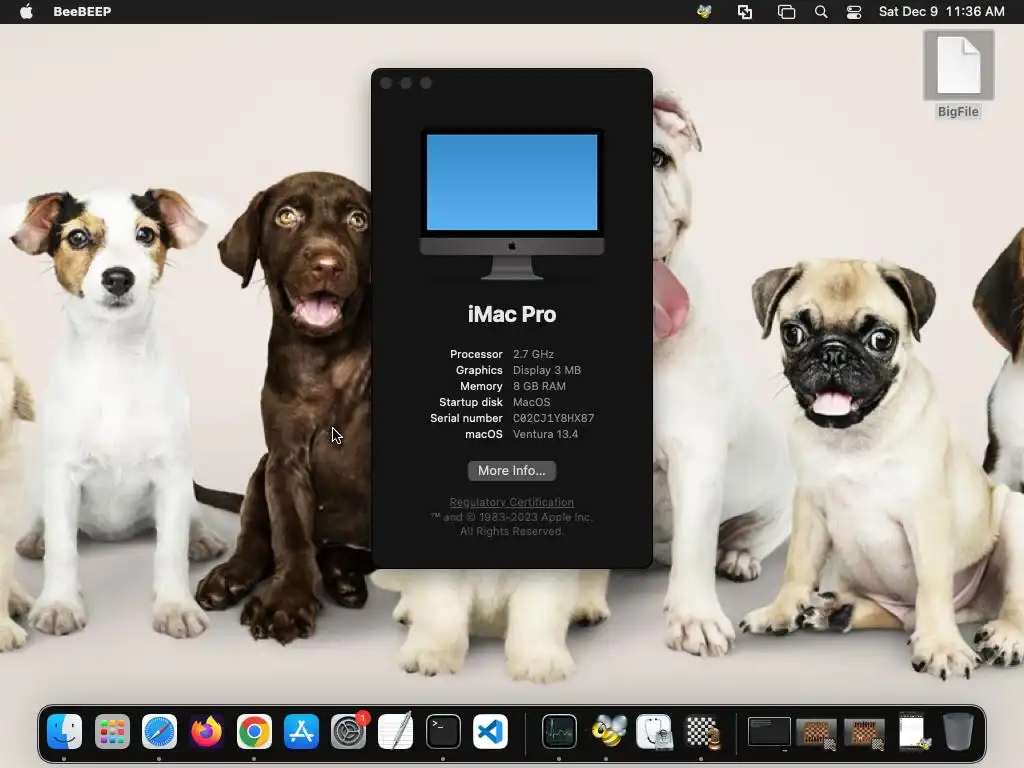1024x768 pixels.
Task: Open the Stage Manager icon in the menu bar
Action: pyautogui.click(x=786, y=12)
